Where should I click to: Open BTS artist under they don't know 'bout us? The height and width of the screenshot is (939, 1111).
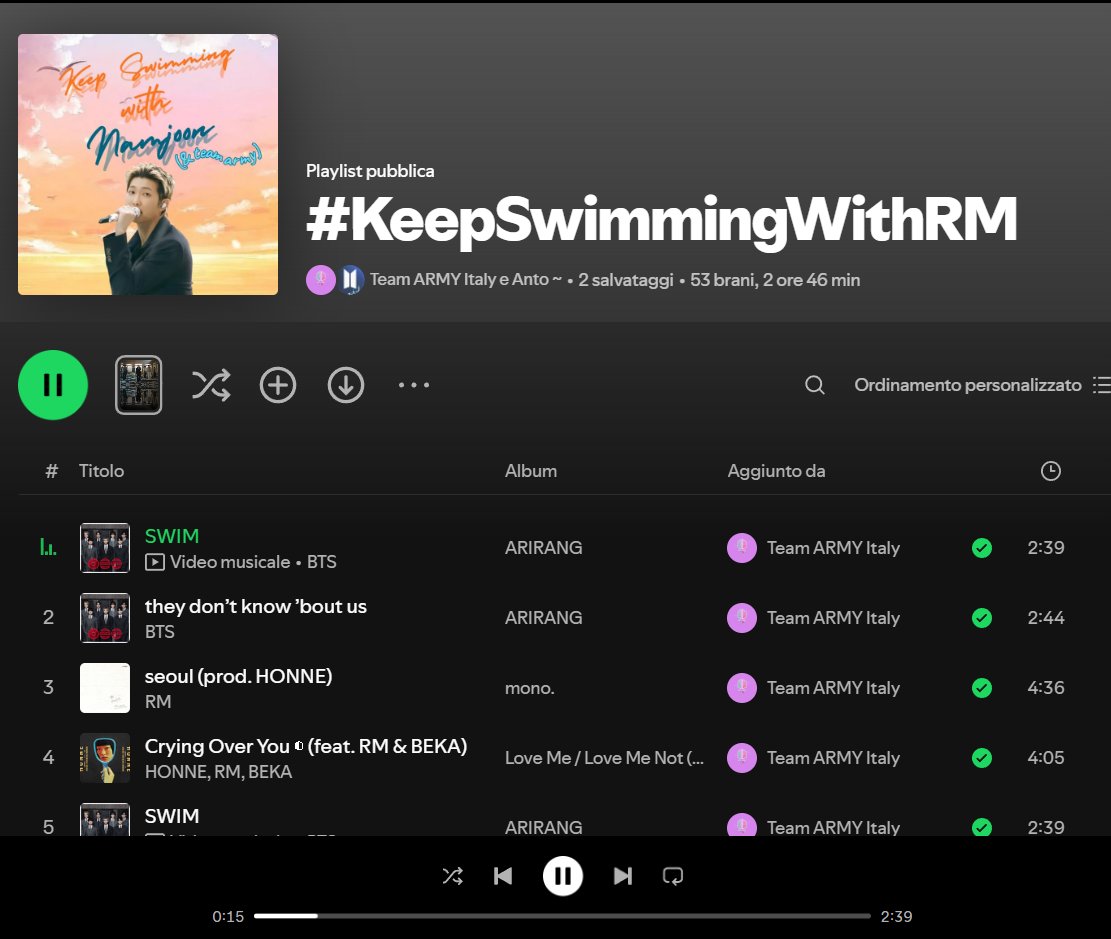pyautogui.click(x=159, y=631)
